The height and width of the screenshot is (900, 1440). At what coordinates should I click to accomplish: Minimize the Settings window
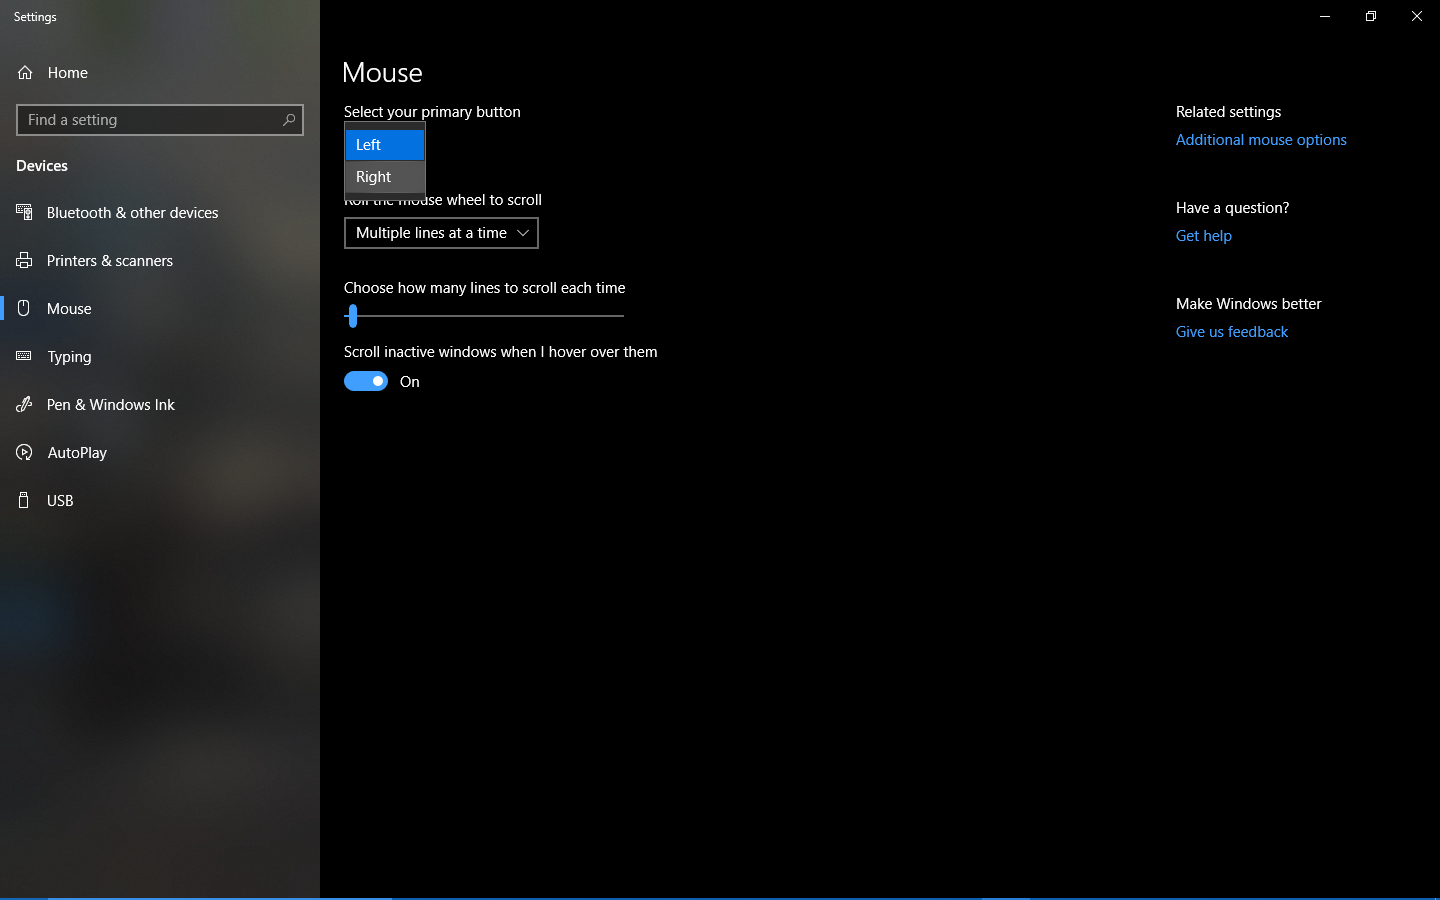1325,16
